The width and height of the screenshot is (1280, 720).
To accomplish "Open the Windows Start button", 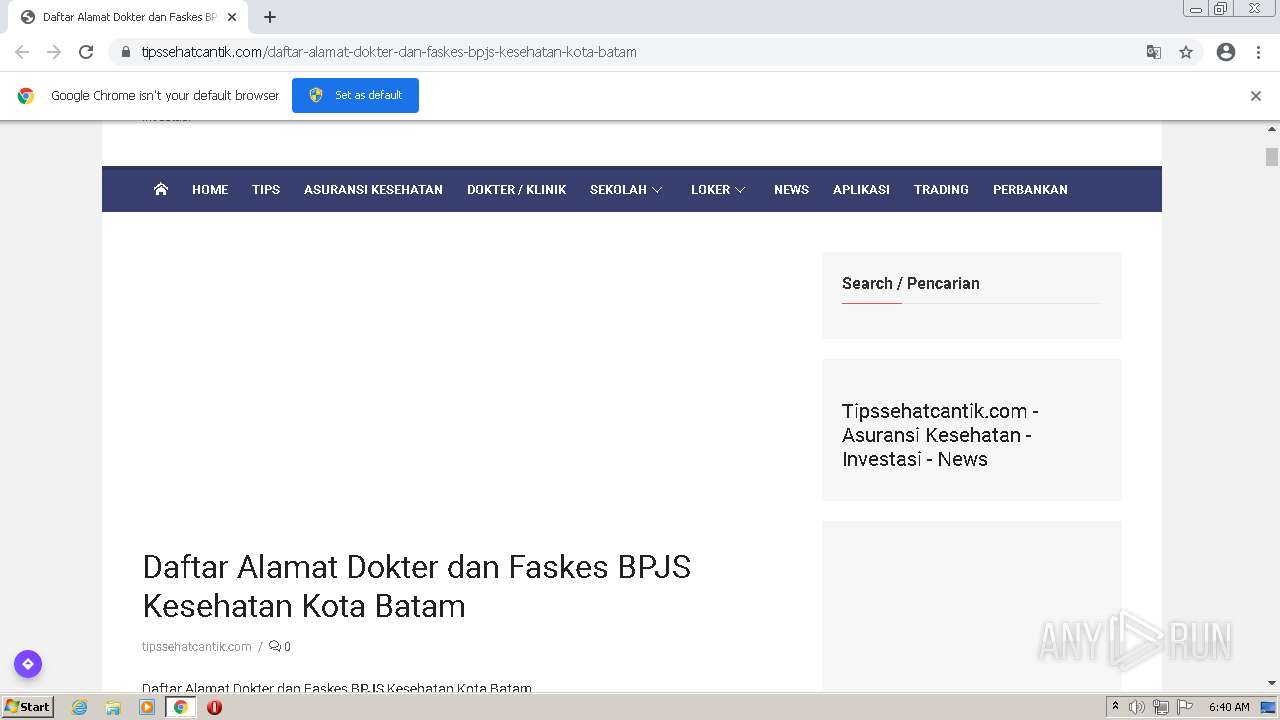I will [28, 707].
